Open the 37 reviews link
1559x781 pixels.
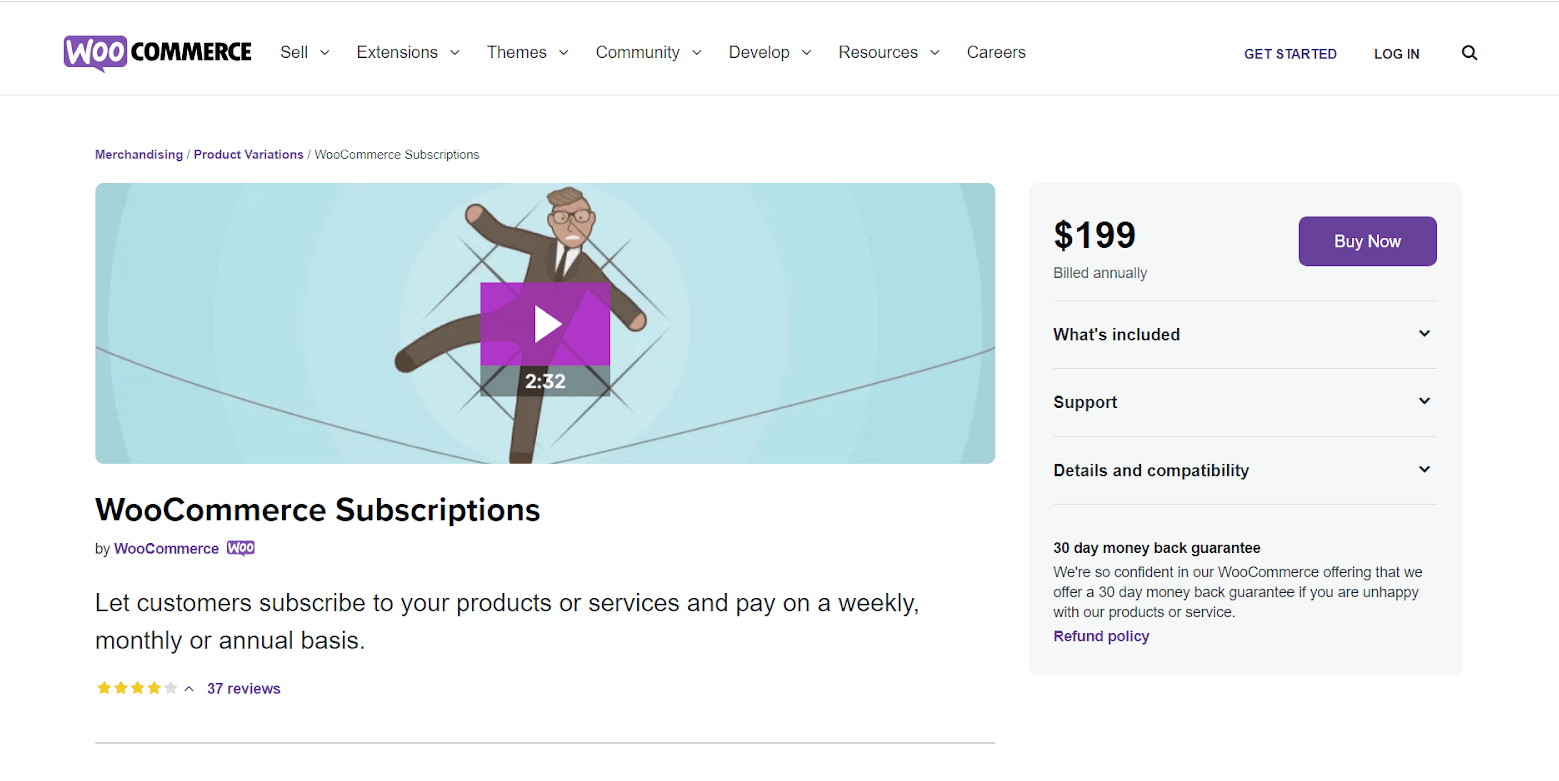click(243, 688)
